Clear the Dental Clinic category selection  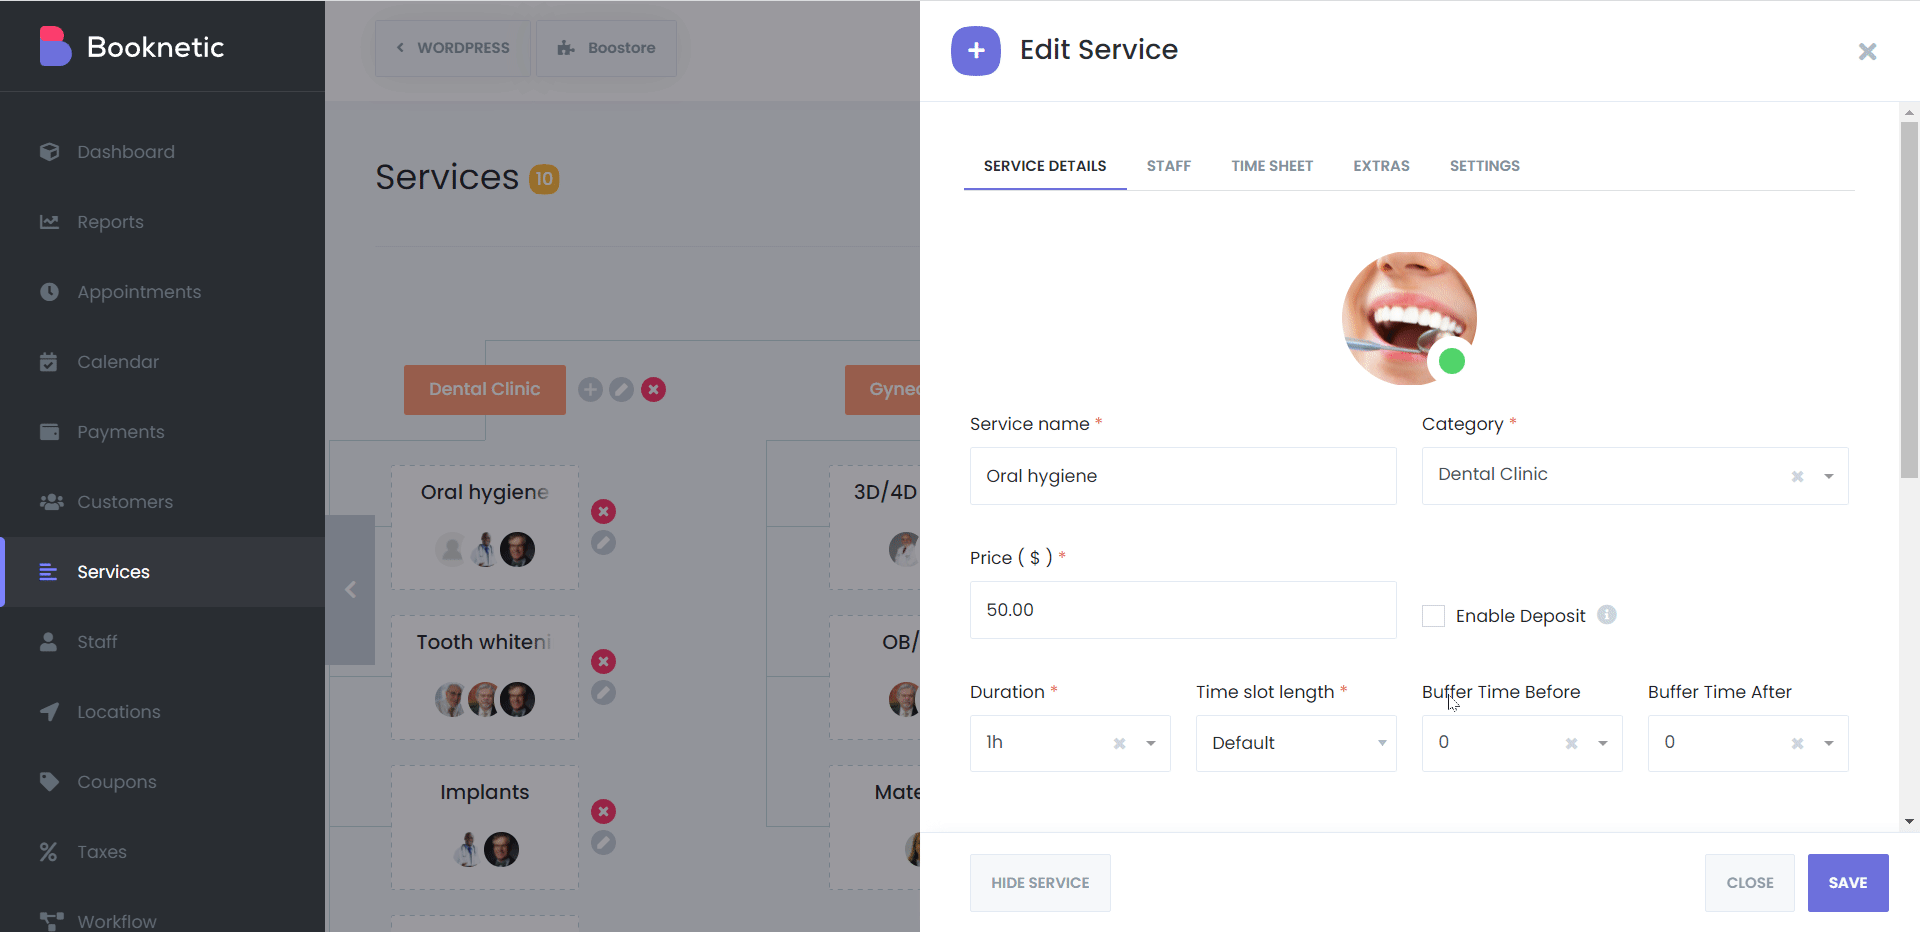coord(1797,476)
